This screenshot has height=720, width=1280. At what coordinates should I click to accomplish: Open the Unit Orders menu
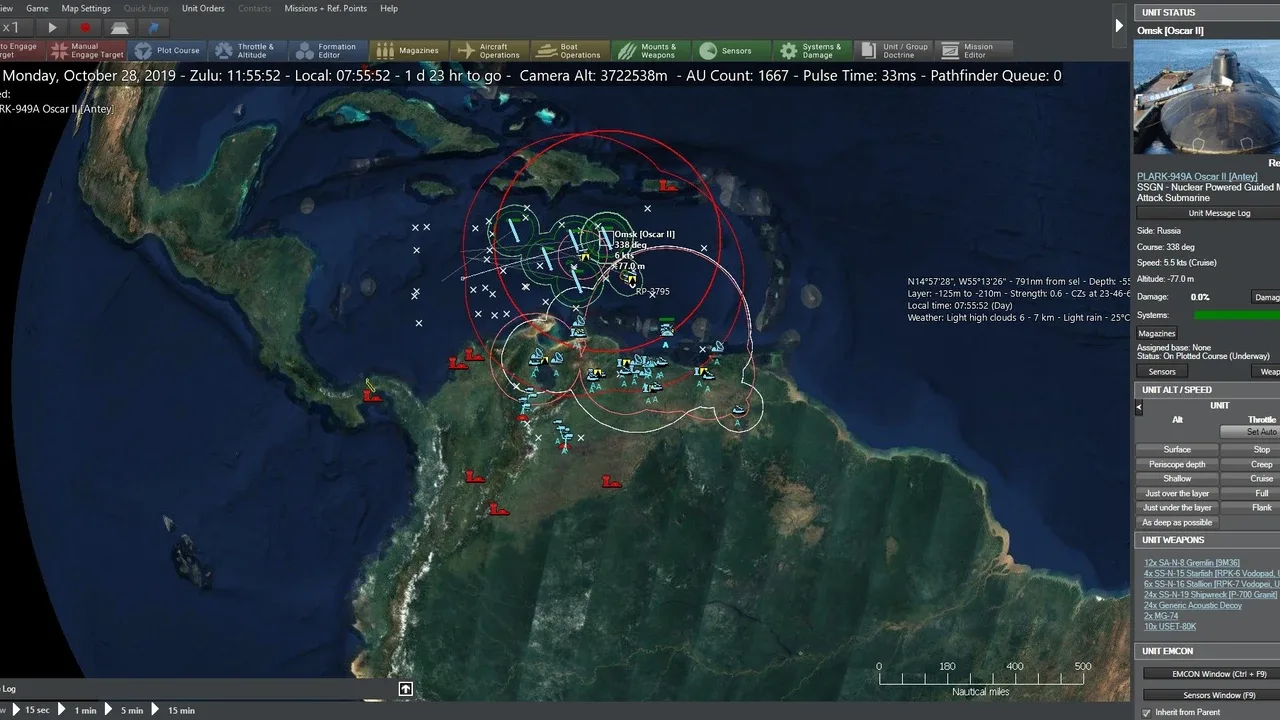(x=203, y=8)
